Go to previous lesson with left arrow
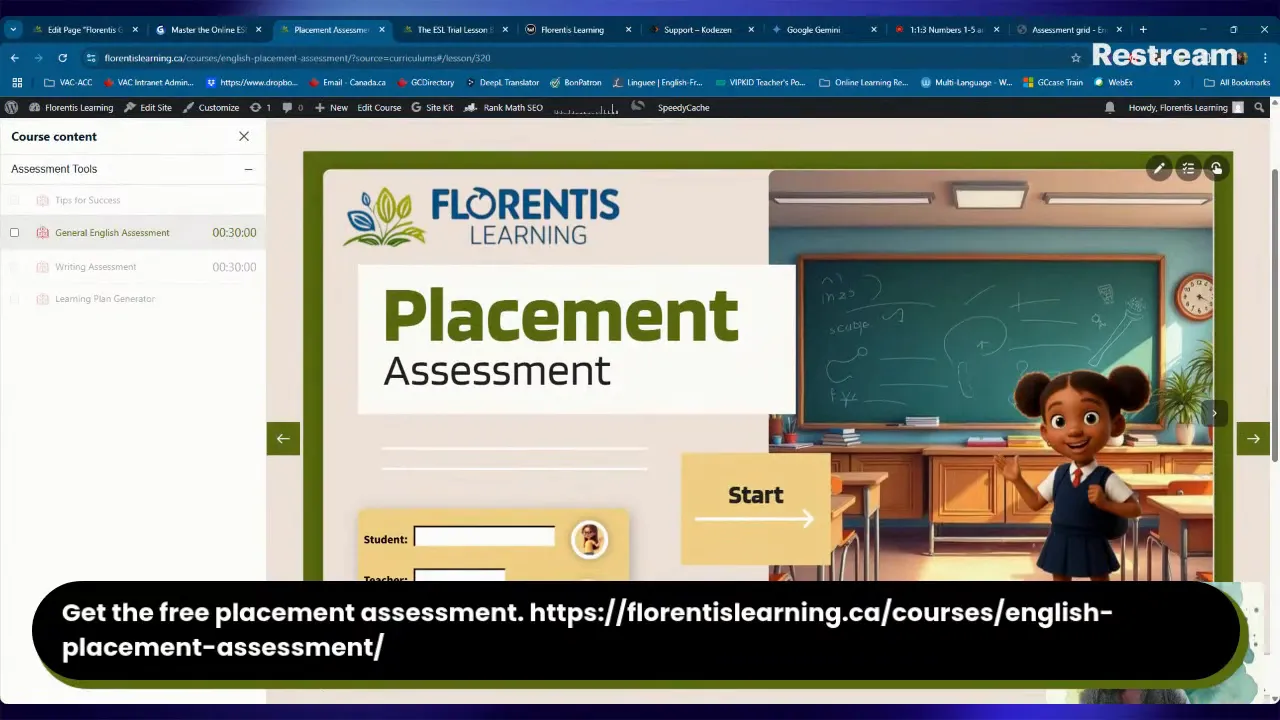Screen dimensions: 1280x720 283,438
